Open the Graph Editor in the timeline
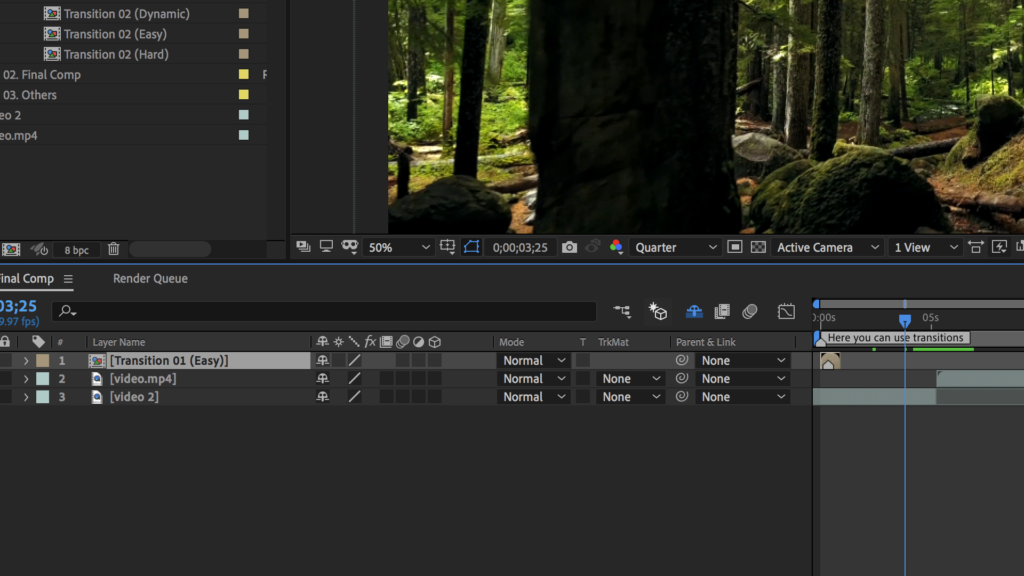This screenshot has height=576, width=1024. coord(787,312)
